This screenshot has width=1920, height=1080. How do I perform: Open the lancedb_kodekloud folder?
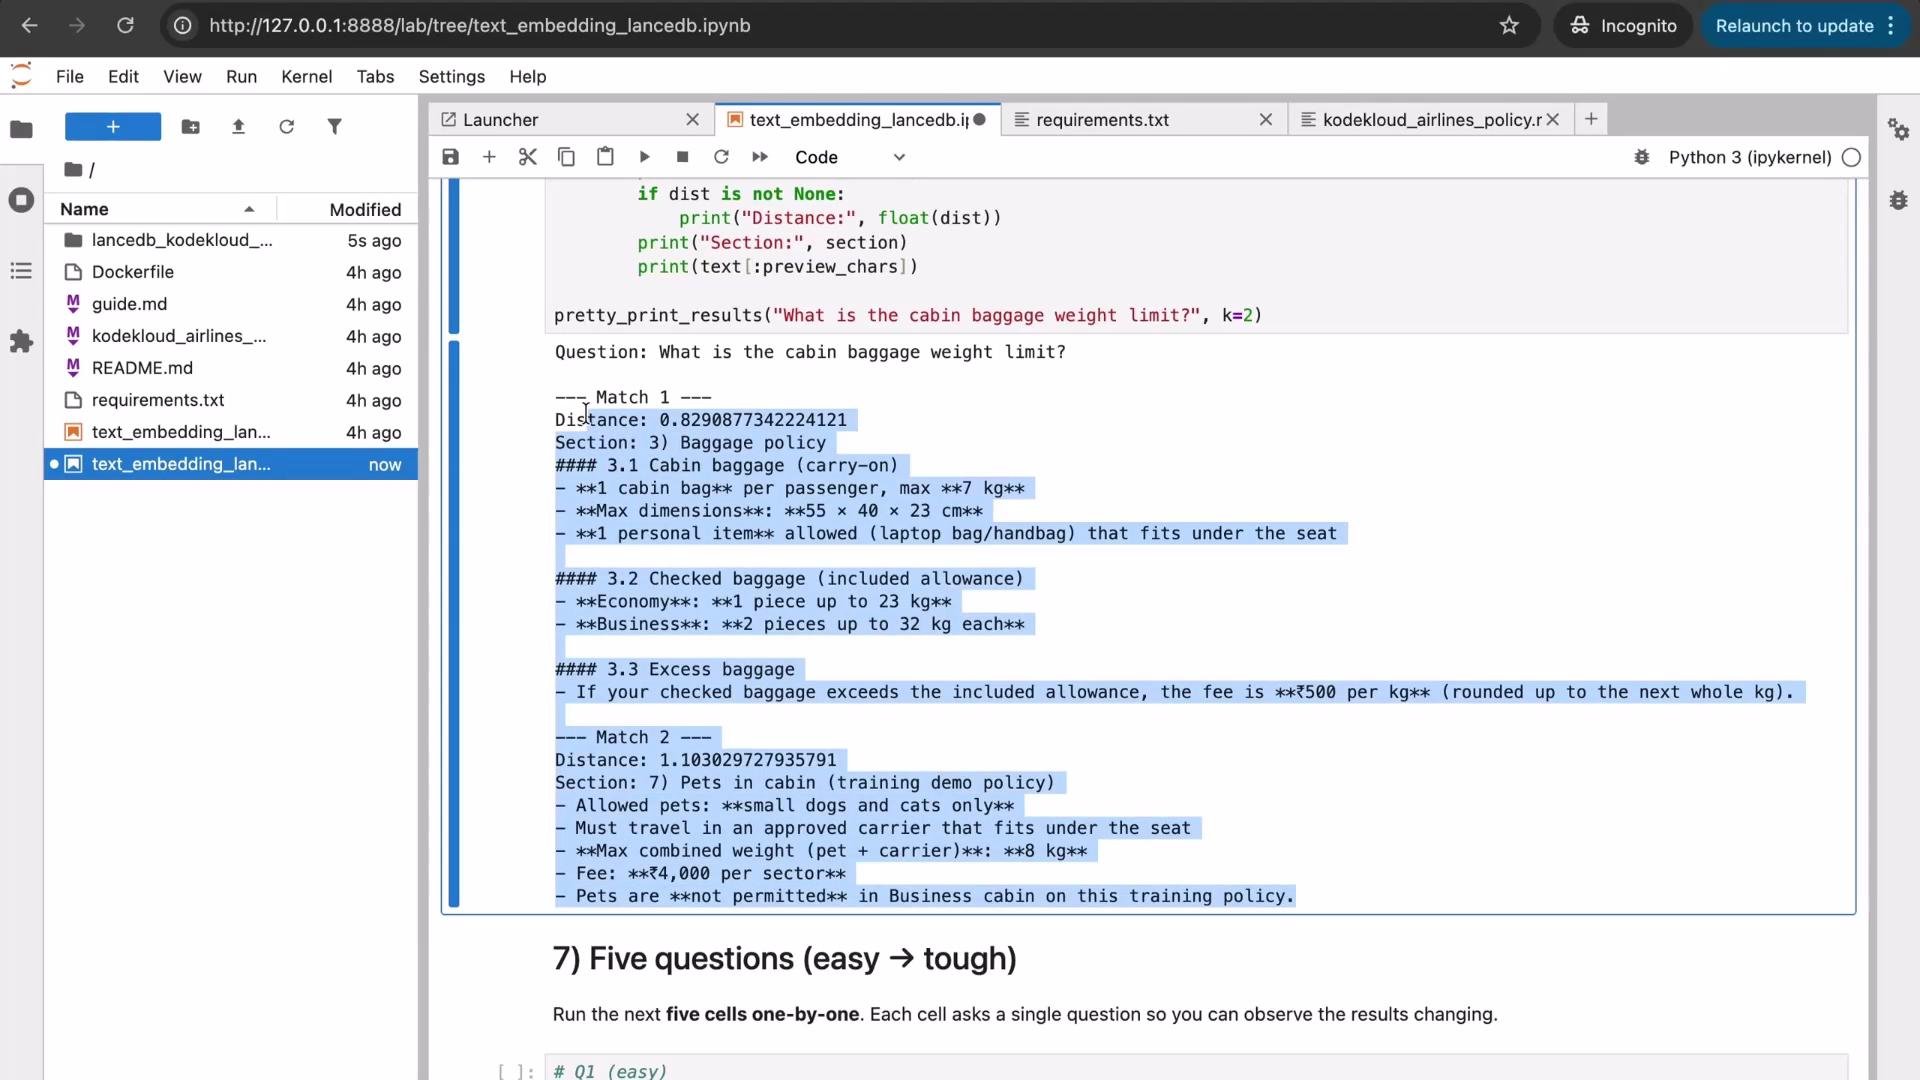tap(231, 240)
